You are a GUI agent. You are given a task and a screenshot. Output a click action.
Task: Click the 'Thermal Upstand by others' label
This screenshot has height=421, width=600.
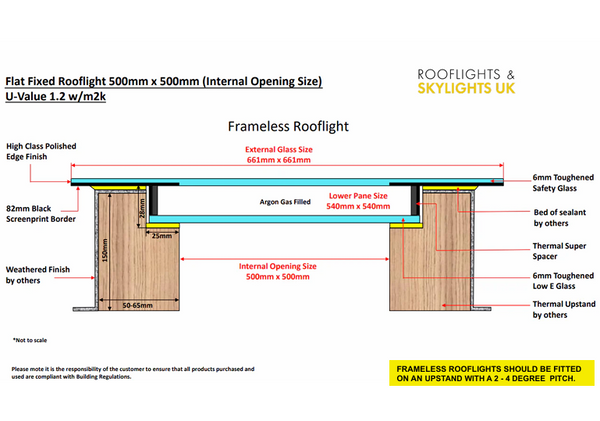click(x=564, y=310)
